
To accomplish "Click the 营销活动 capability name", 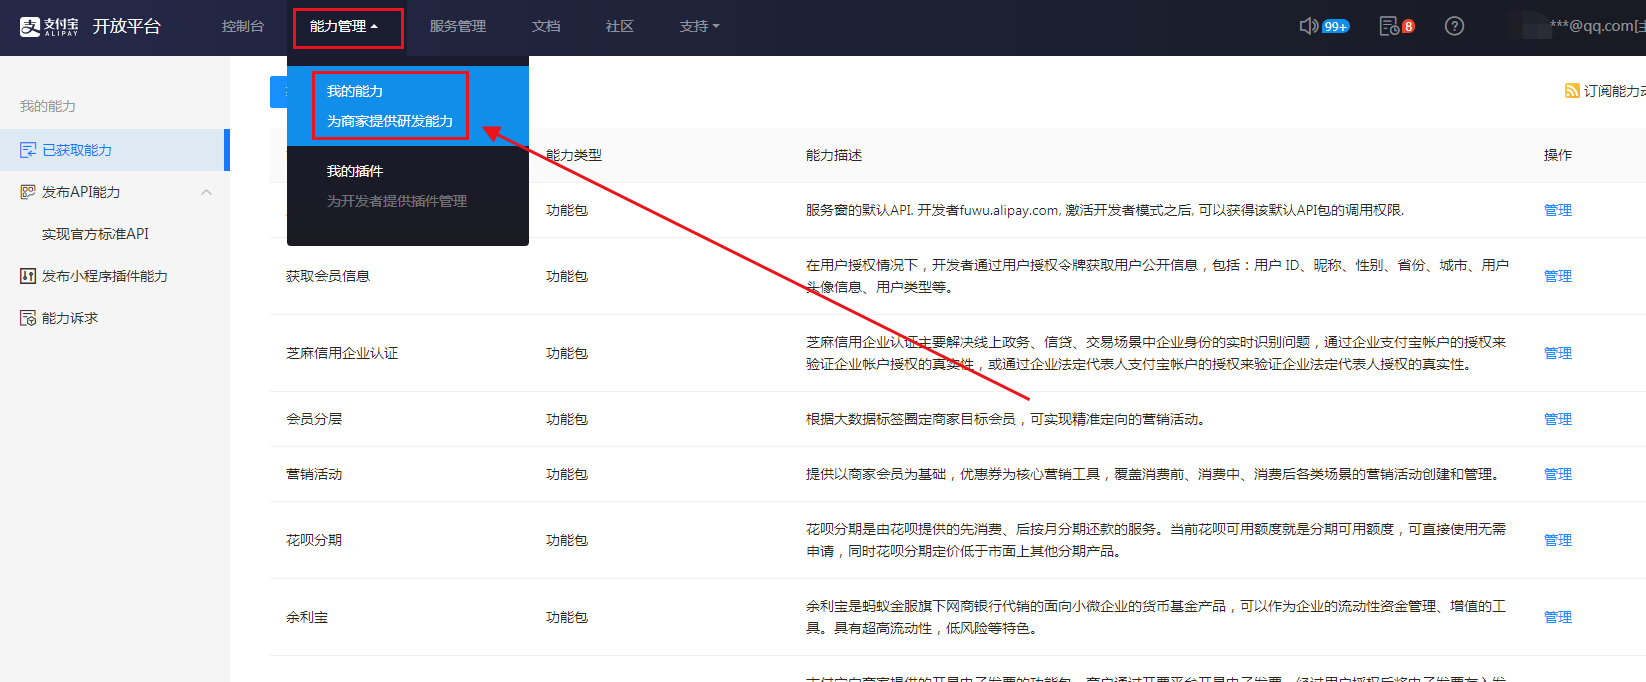I will point(314,474).
